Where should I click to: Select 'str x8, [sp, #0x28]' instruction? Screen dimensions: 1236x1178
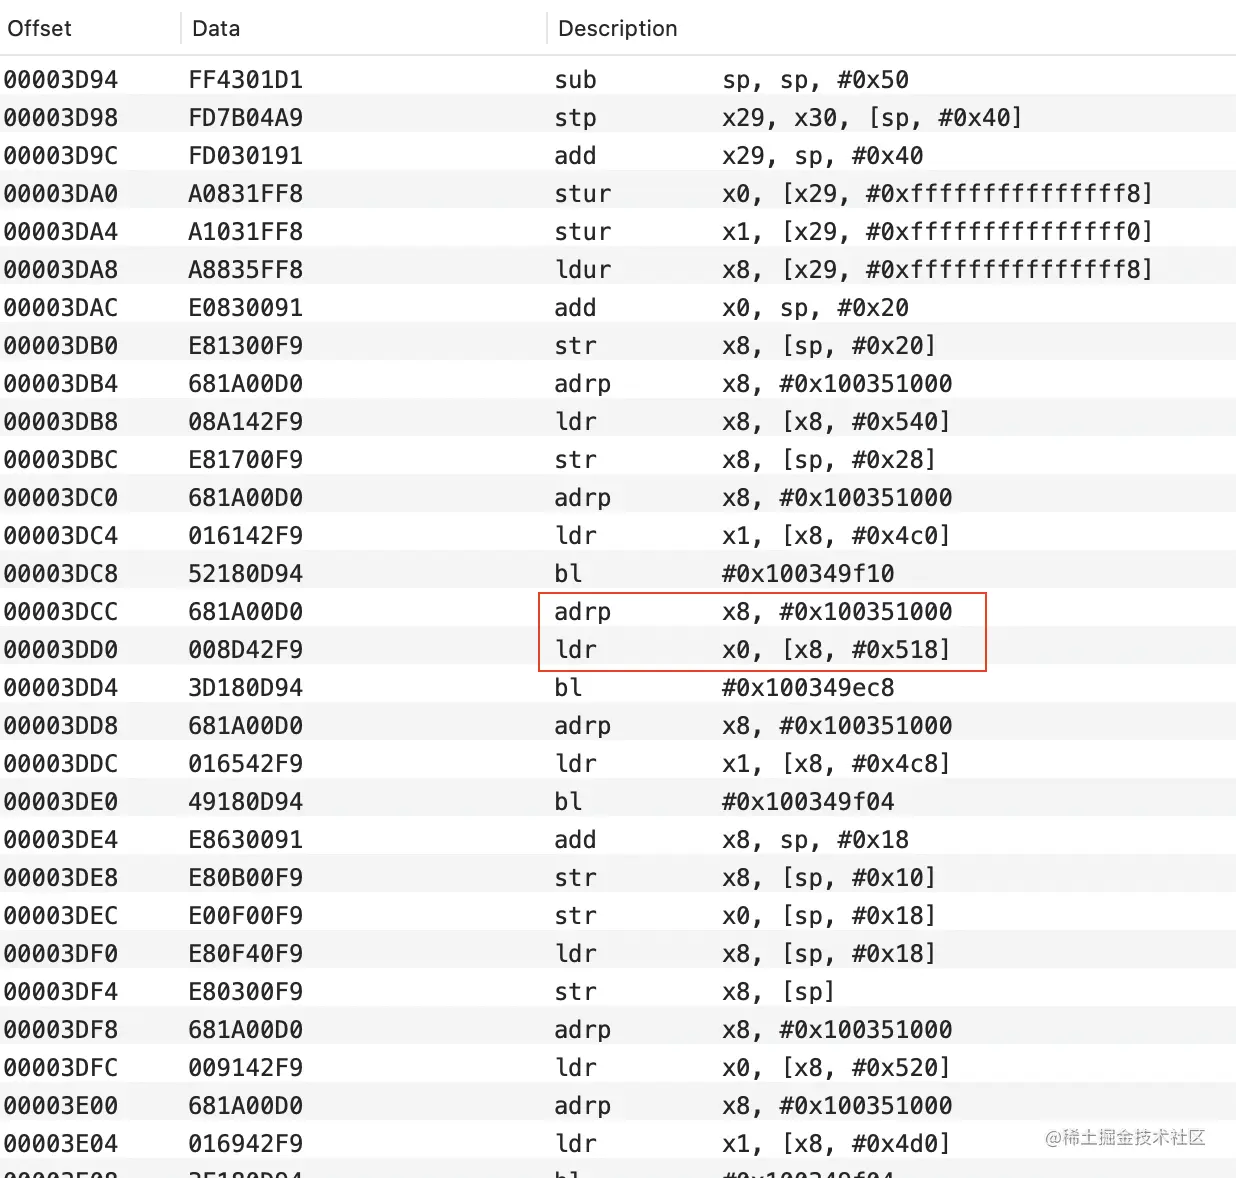745,460
